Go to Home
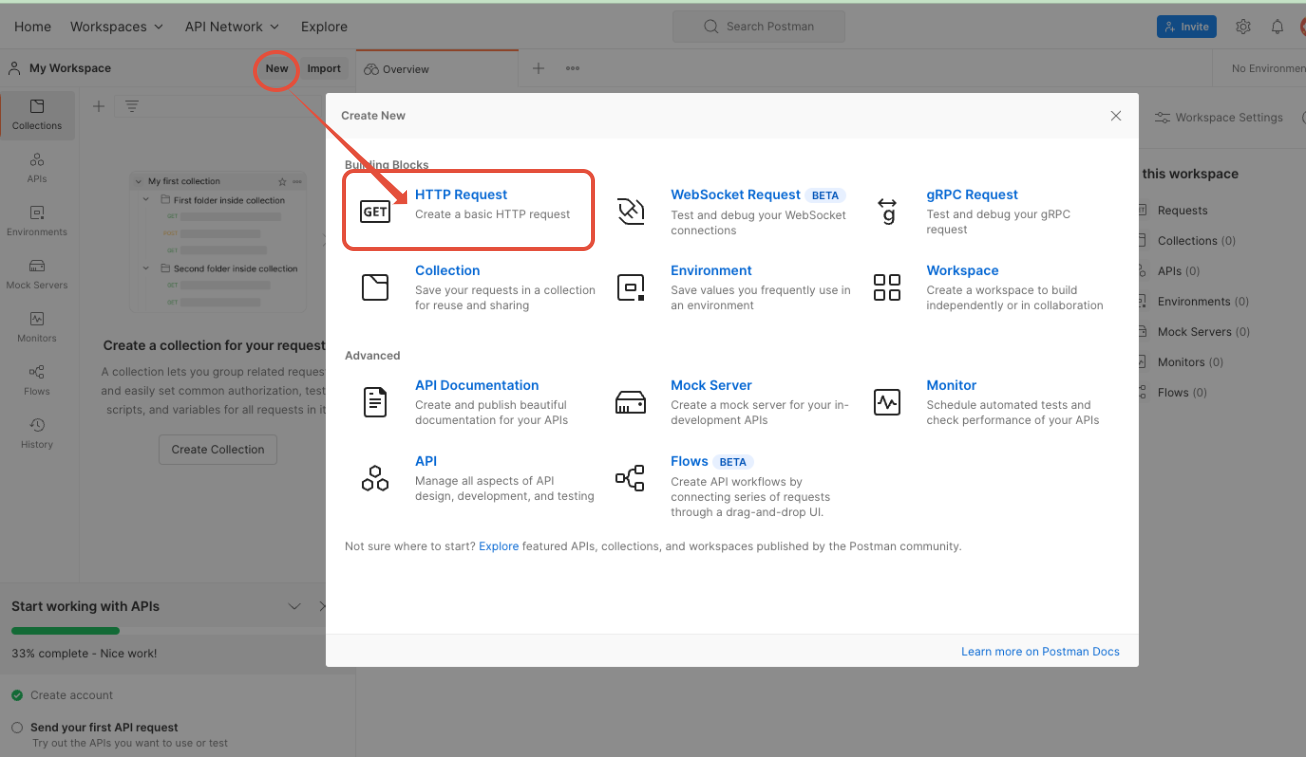The height and width of the screenshot is (757, 1306). 33,27
